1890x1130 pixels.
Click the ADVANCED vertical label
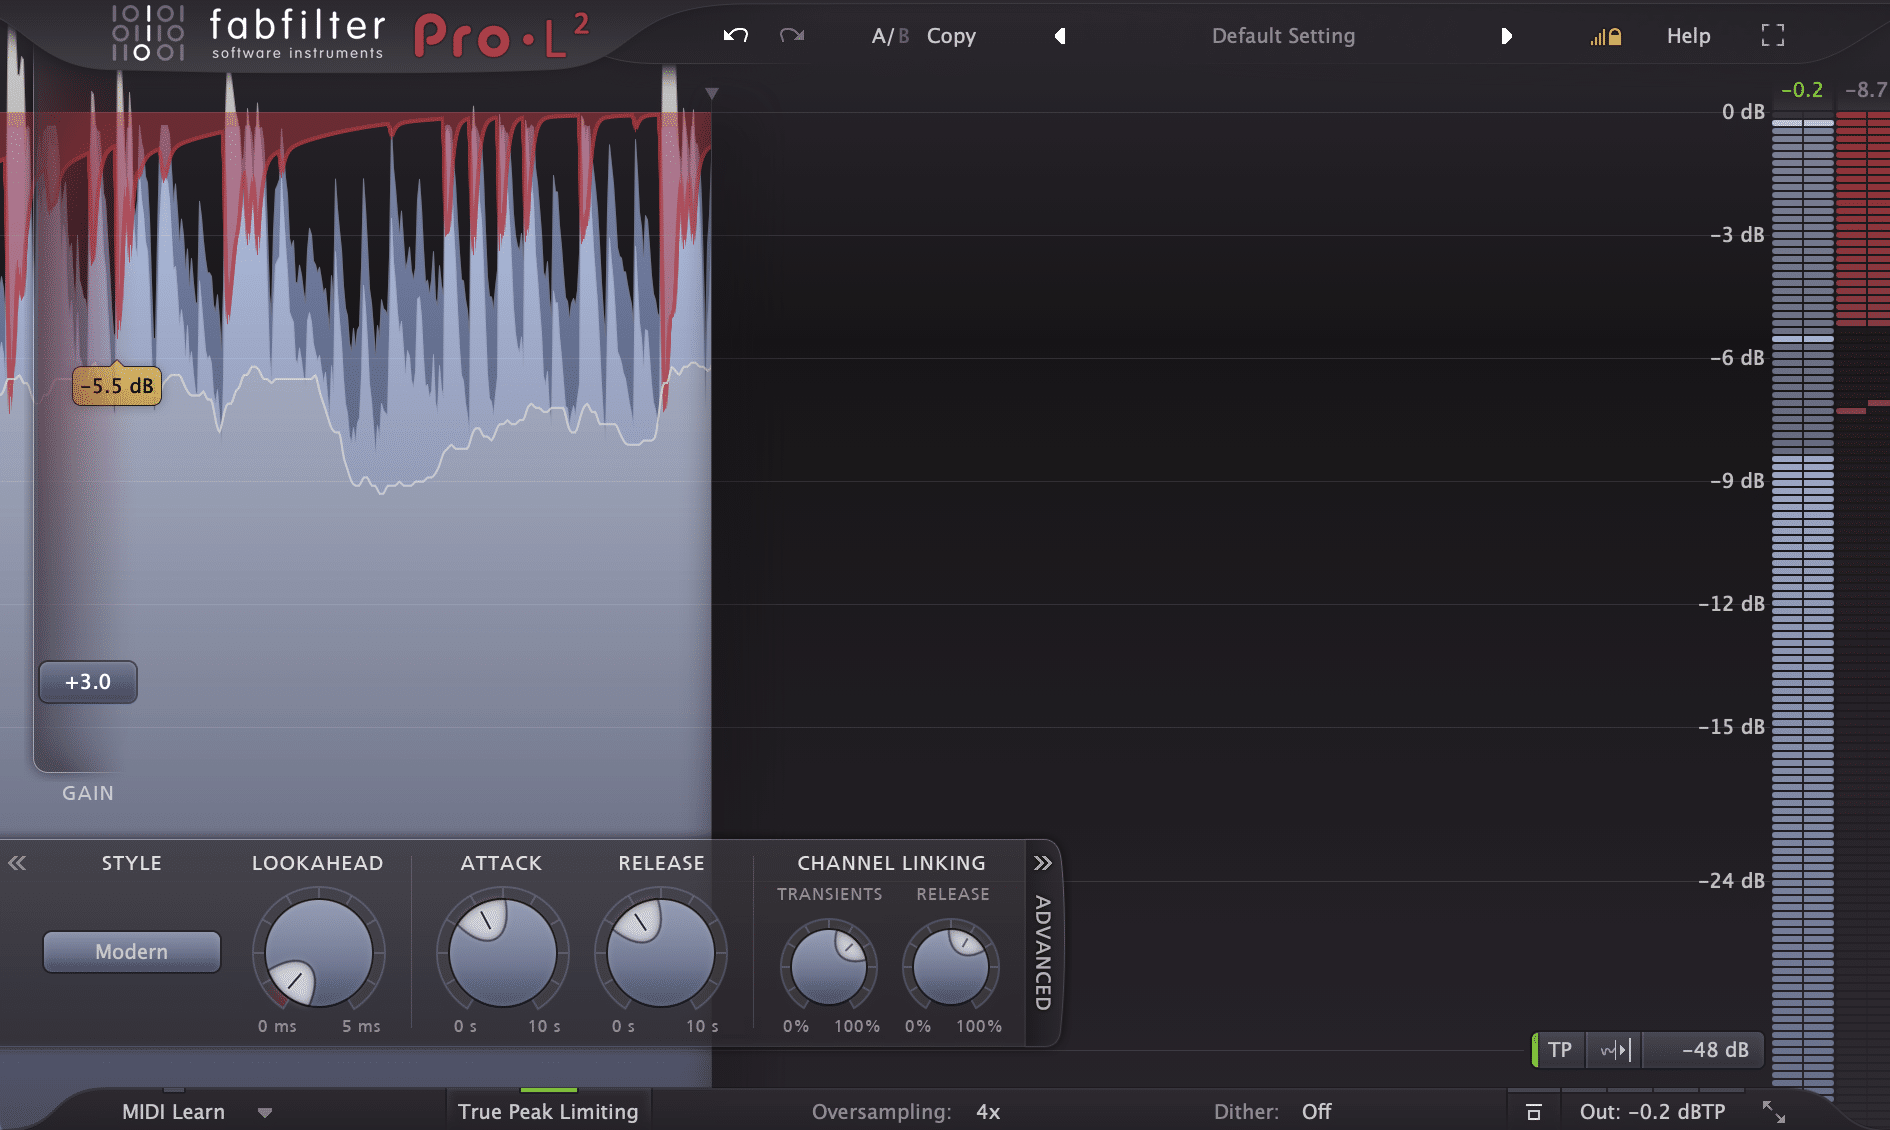pyautogui.click(x=1043, y=953)
